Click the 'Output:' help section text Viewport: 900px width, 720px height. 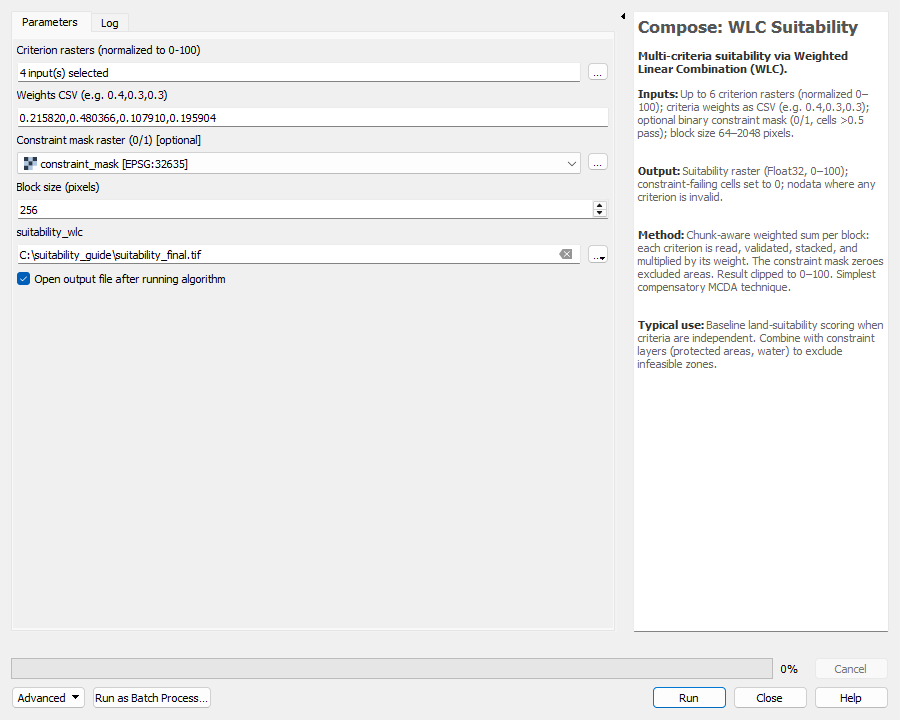[658, 171]
